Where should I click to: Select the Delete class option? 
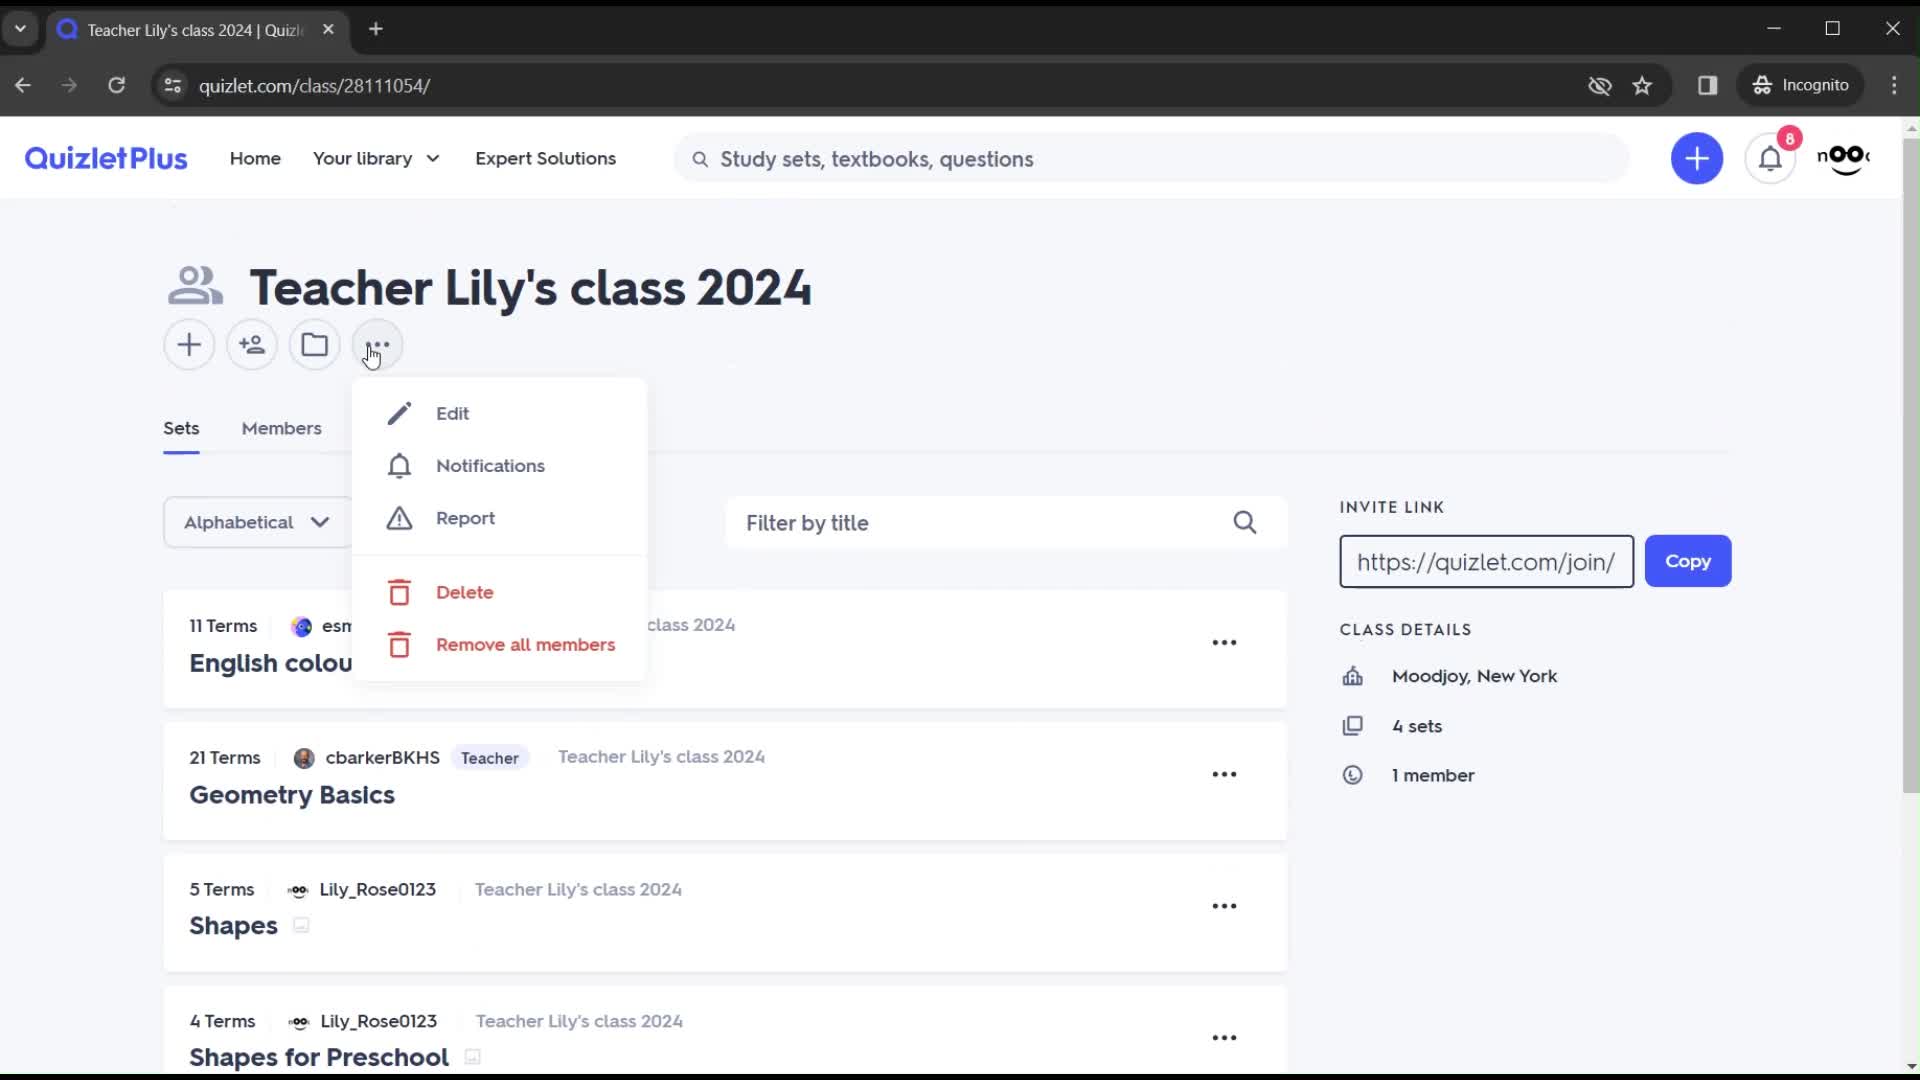tap(464, 591)
